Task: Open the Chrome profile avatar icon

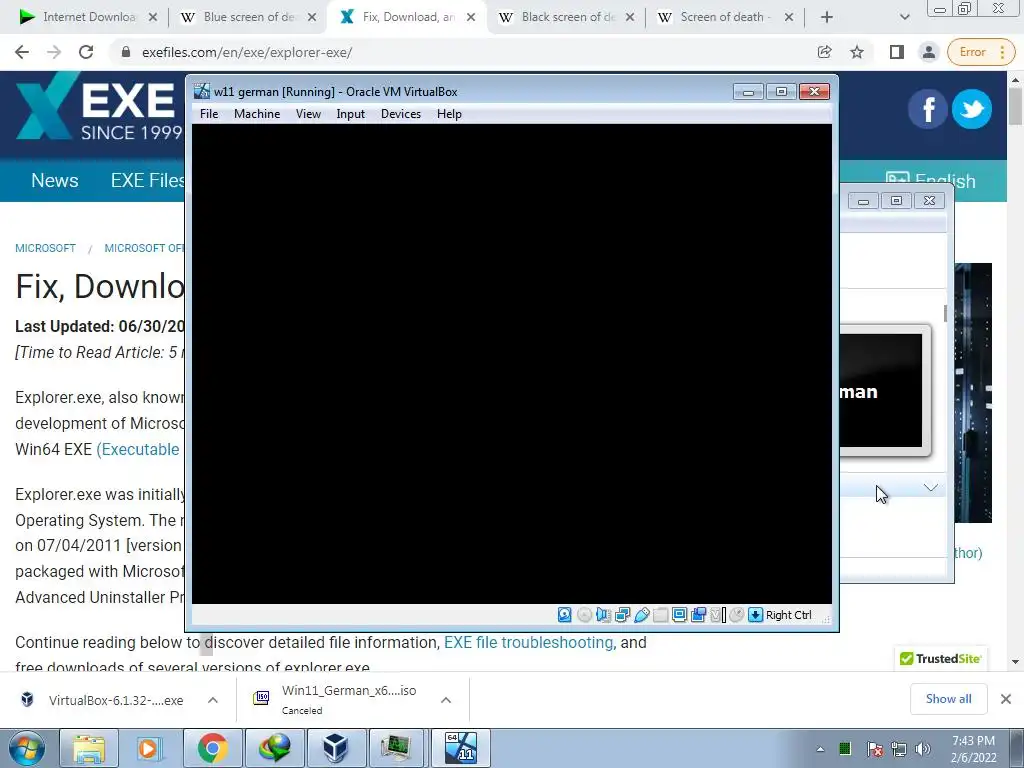Action: point(929,52)
